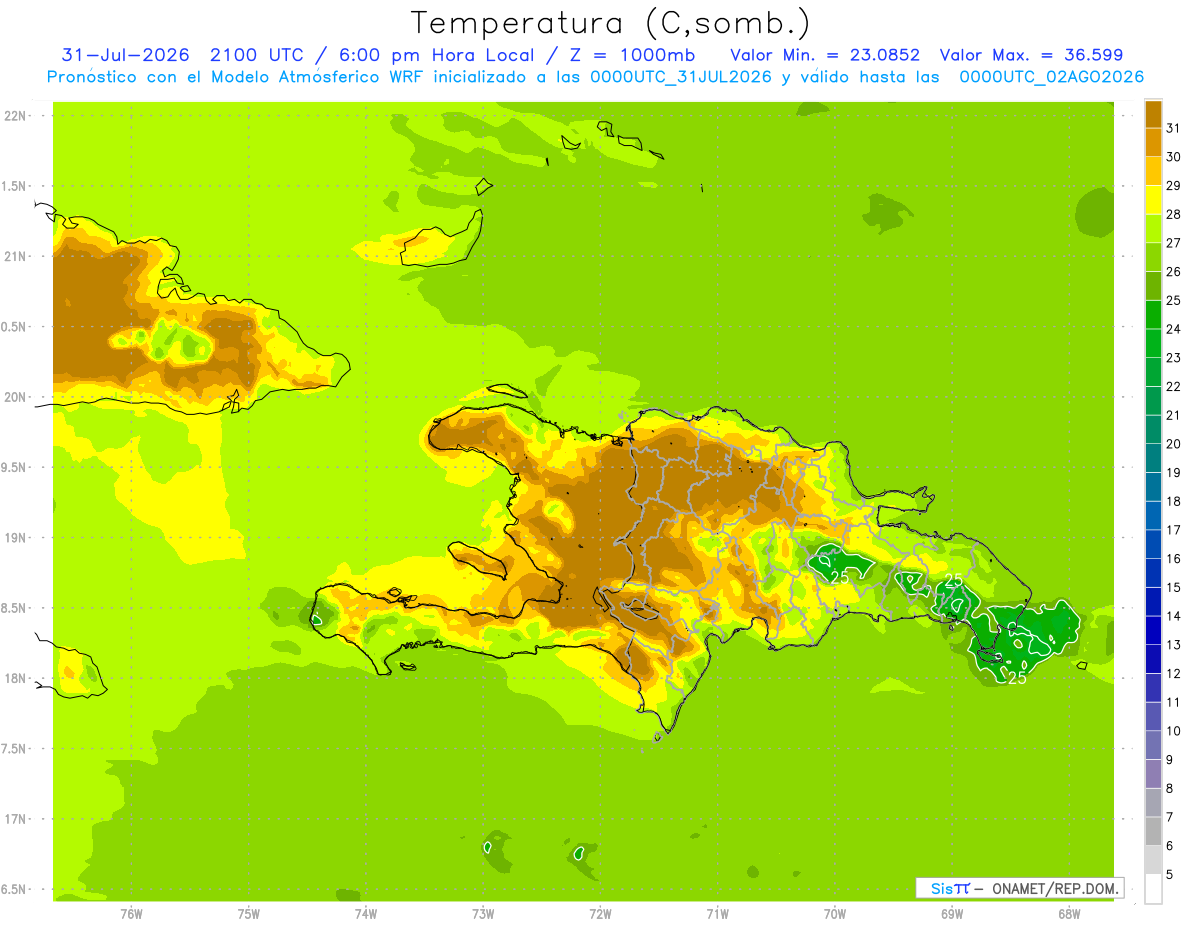Click 'Valor Max. = 36.599' text
Image resolution: width=1200 pixels, height=927 pixels.
click(1031, 54)
